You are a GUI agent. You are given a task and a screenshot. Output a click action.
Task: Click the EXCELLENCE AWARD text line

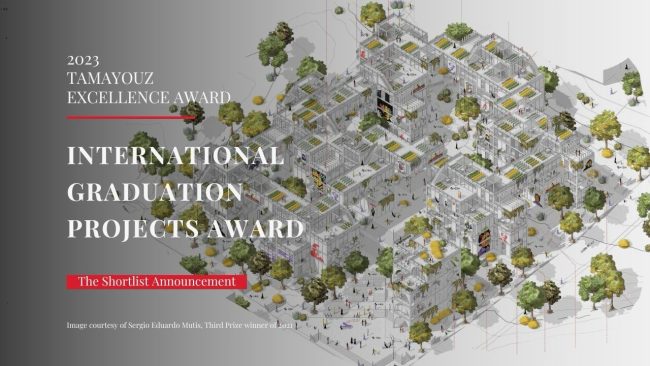click(149, 97)
